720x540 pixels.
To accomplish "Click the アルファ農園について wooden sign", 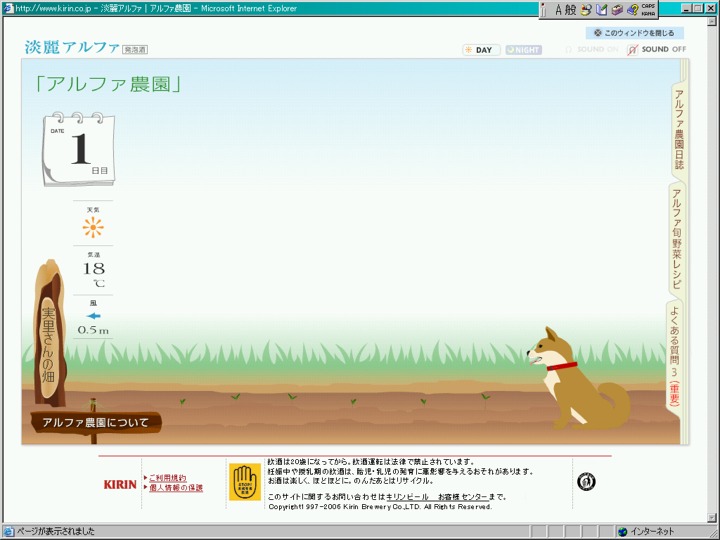I will pyautogui.click(x=96, y=422).
